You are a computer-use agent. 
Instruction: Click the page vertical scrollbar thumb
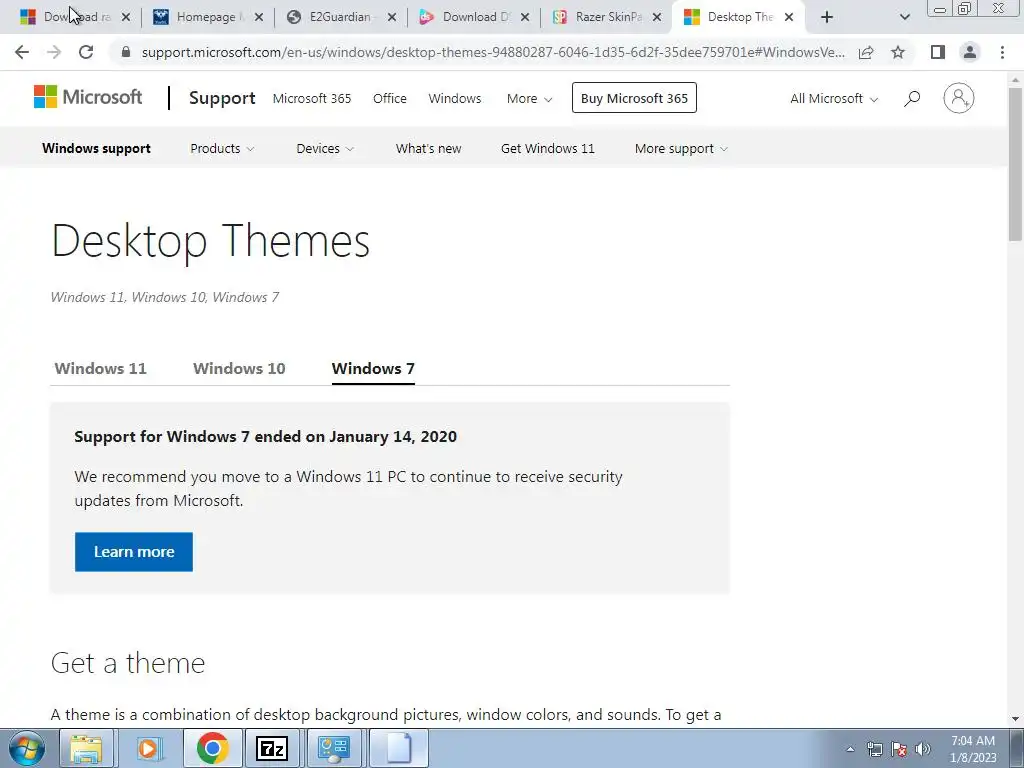[x=1015, y=163]
